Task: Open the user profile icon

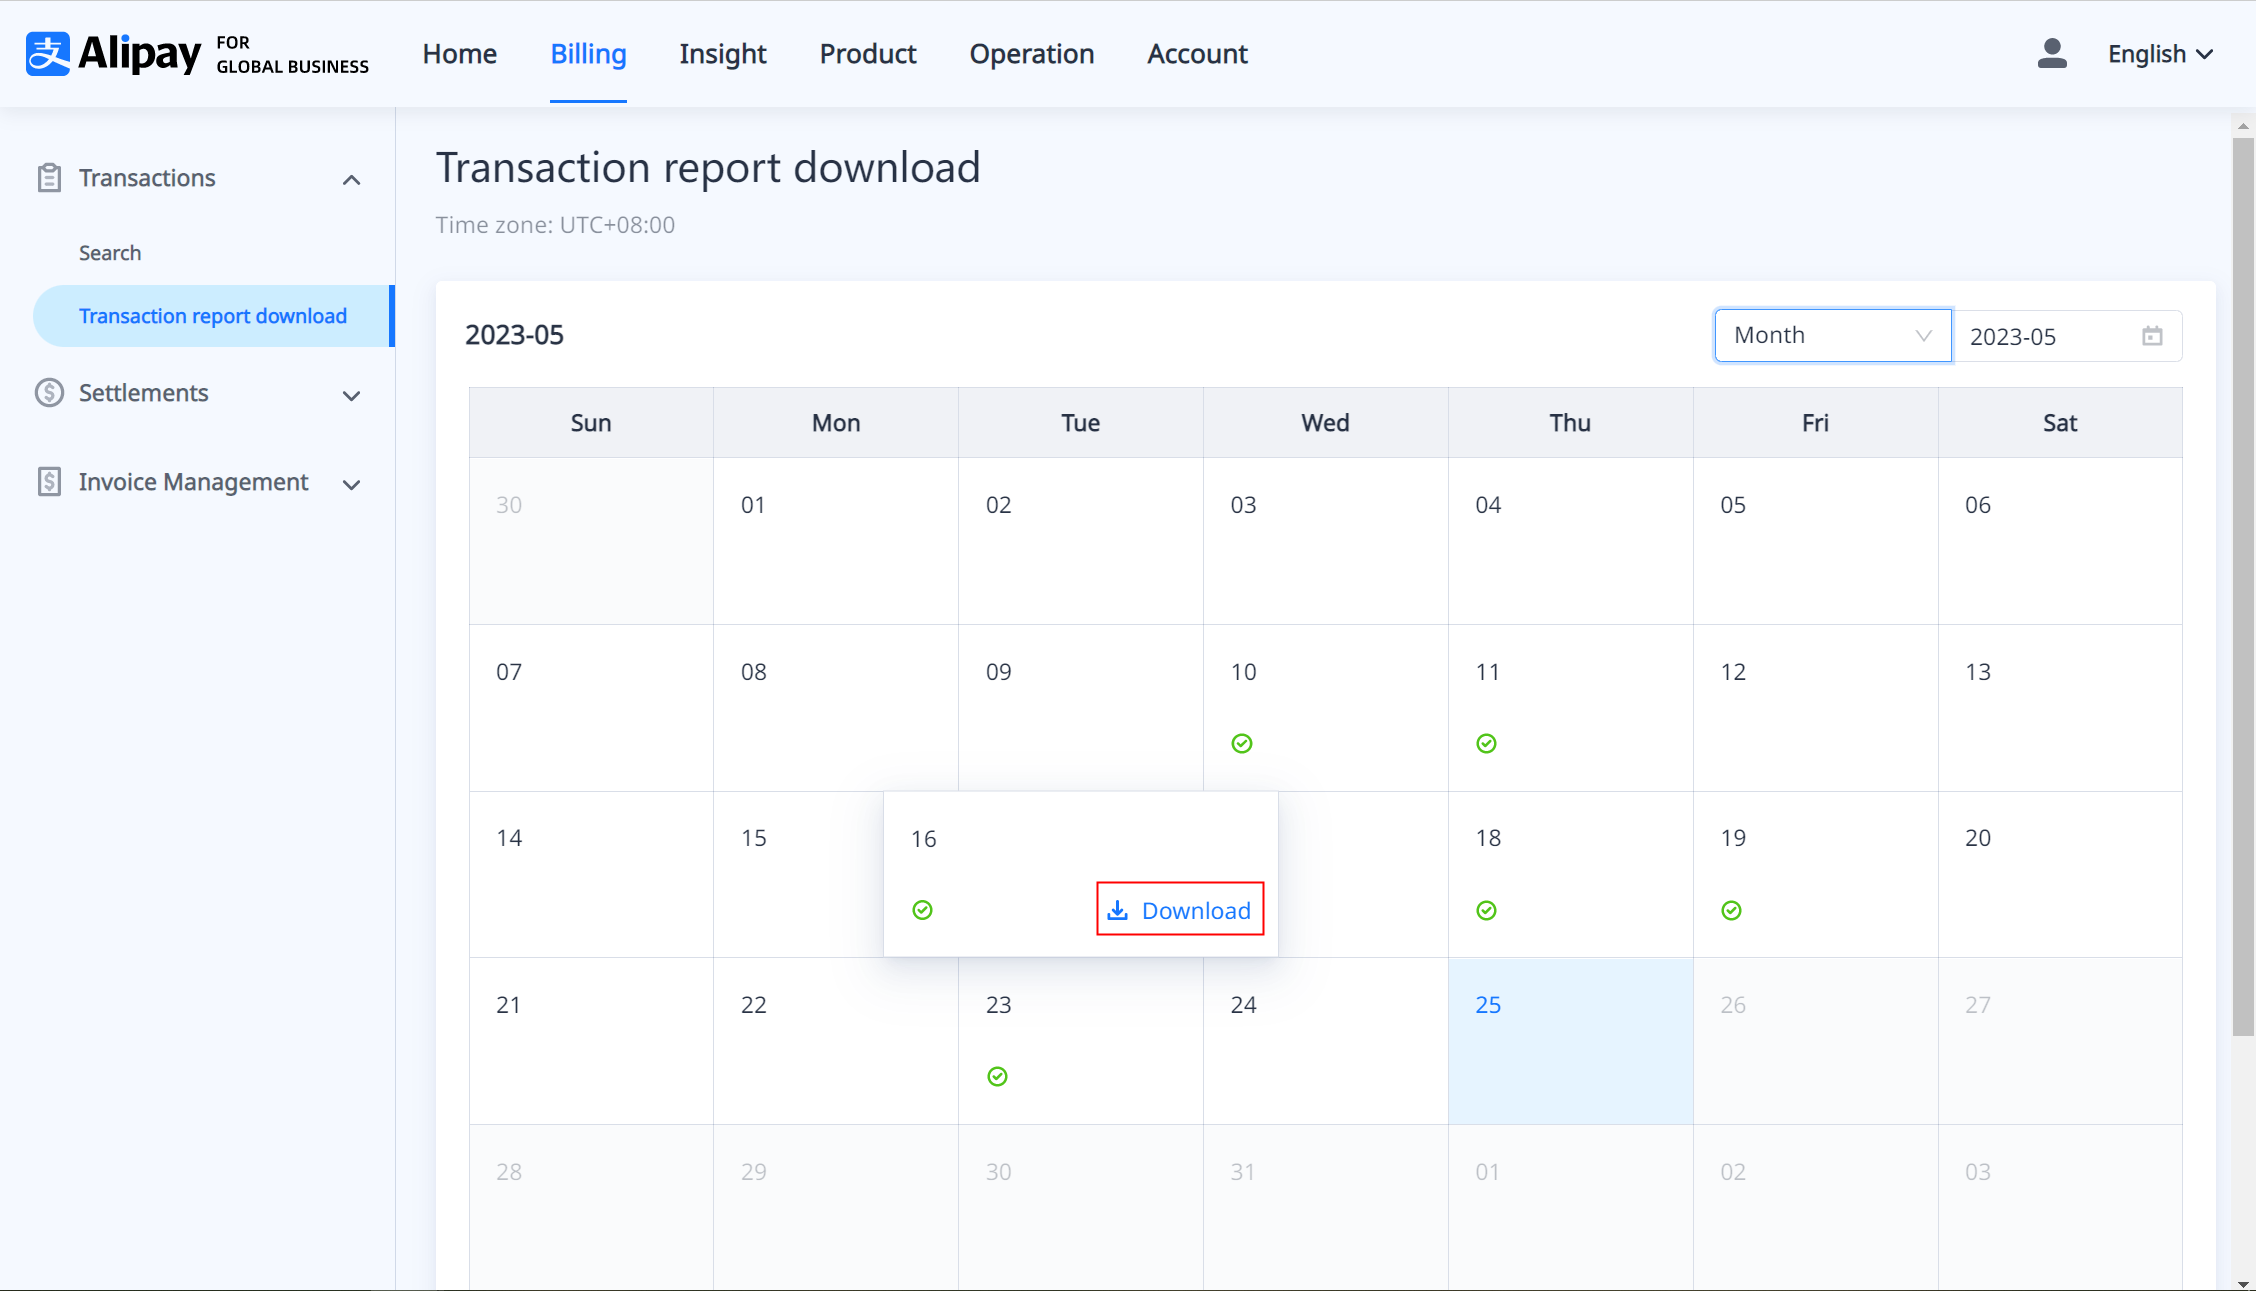Action: point(2051,54)
